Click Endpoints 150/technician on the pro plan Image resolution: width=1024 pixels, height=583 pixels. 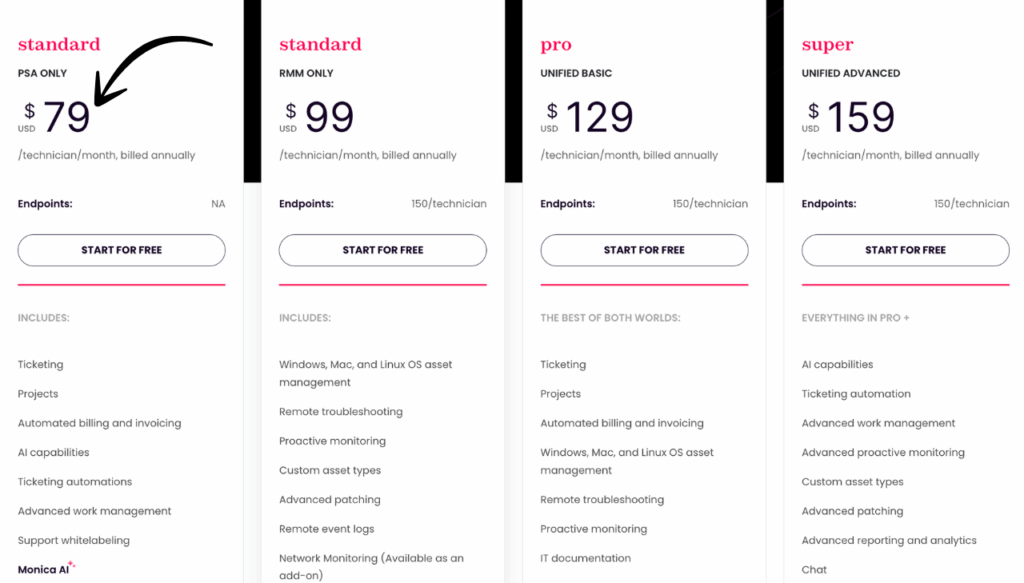pyautogui.click(x=645, y=203)
